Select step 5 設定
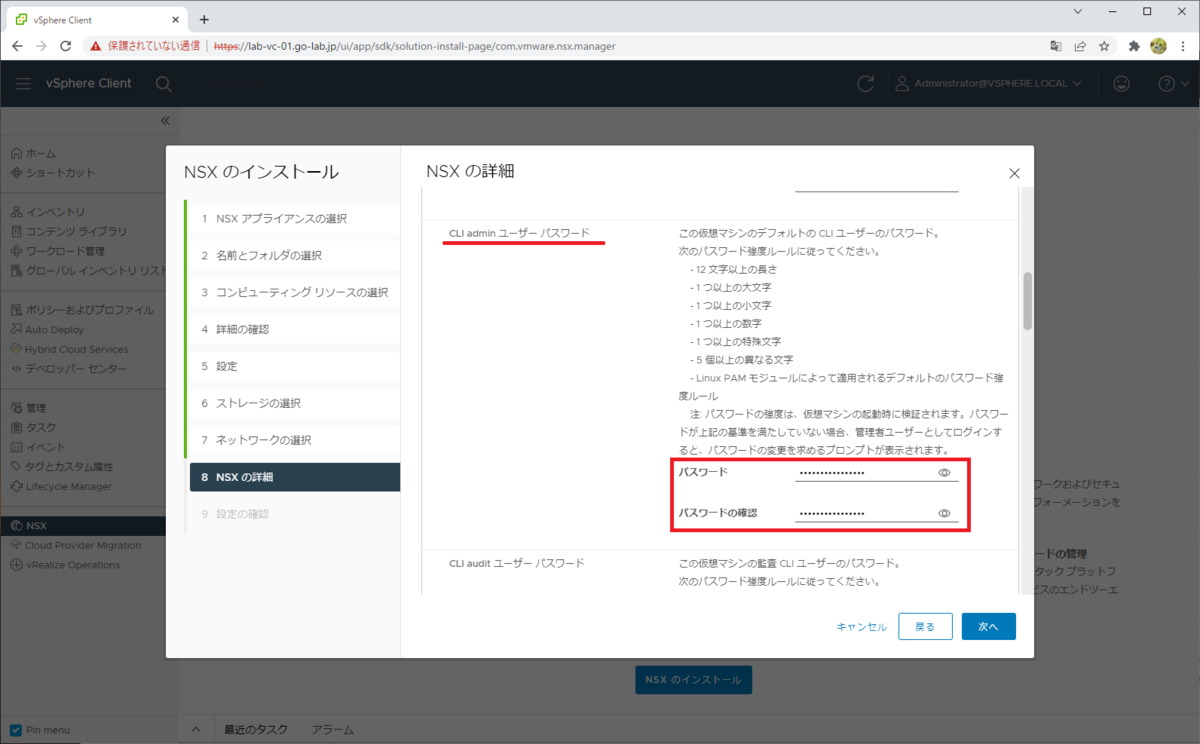1200x744 pixels. (293, 366)
